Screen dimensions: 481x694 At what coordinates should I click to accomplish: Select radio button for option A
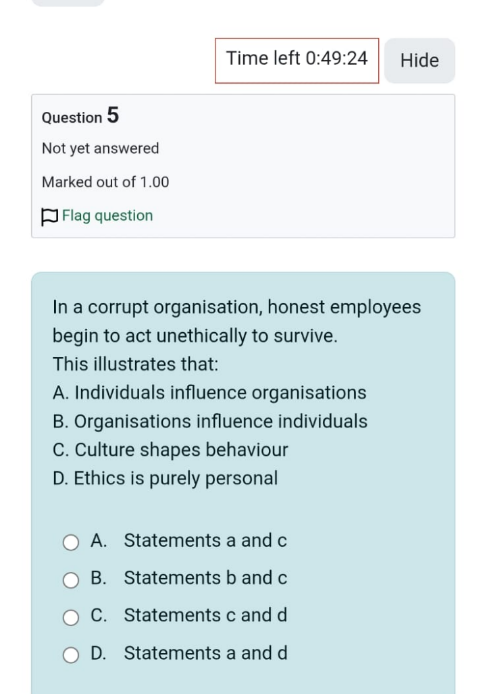tap(71, 542)
